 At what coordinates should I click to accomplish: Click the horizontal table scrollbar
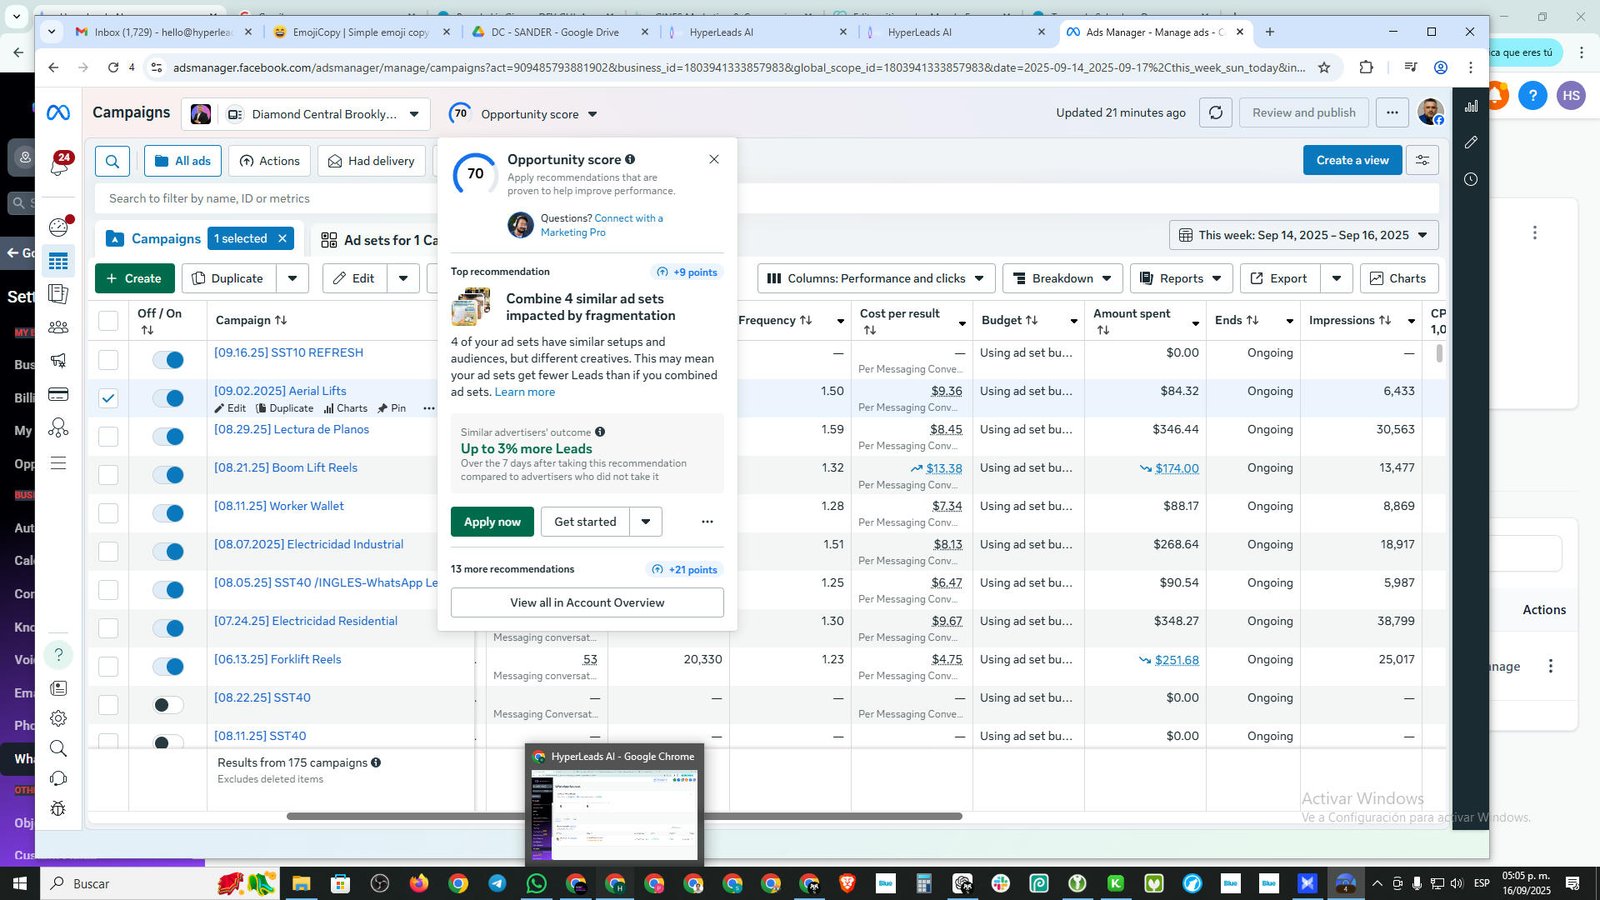(x=624, y=816)
